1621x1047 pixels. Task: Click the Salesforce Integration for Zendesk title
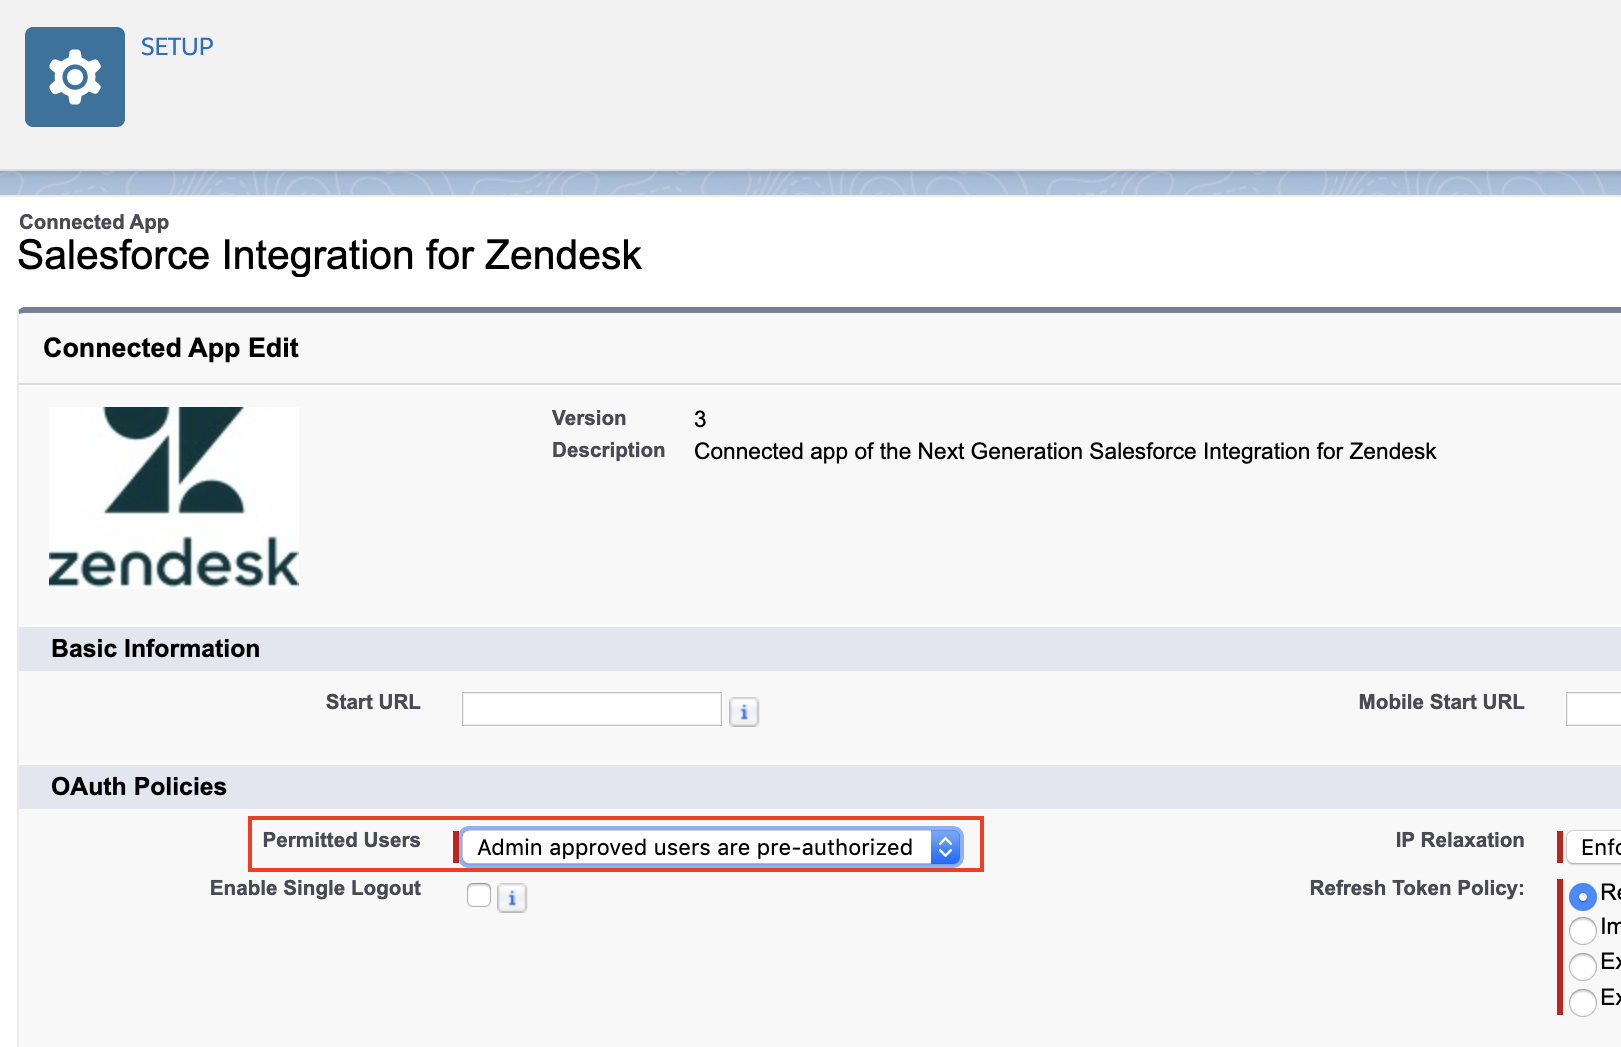[x=330, y=256]
